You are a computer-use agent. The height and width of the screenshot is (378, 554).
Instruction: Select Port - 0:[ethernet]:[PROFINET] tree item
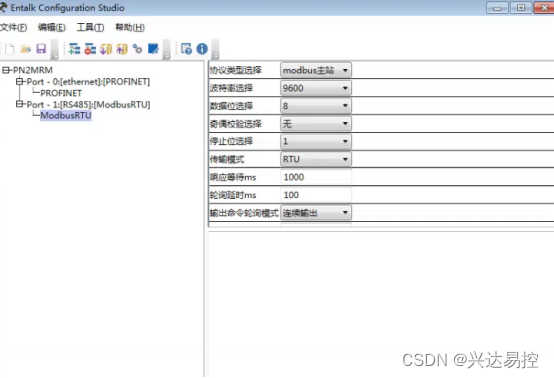pyautogui.click(x=88, y=82)
